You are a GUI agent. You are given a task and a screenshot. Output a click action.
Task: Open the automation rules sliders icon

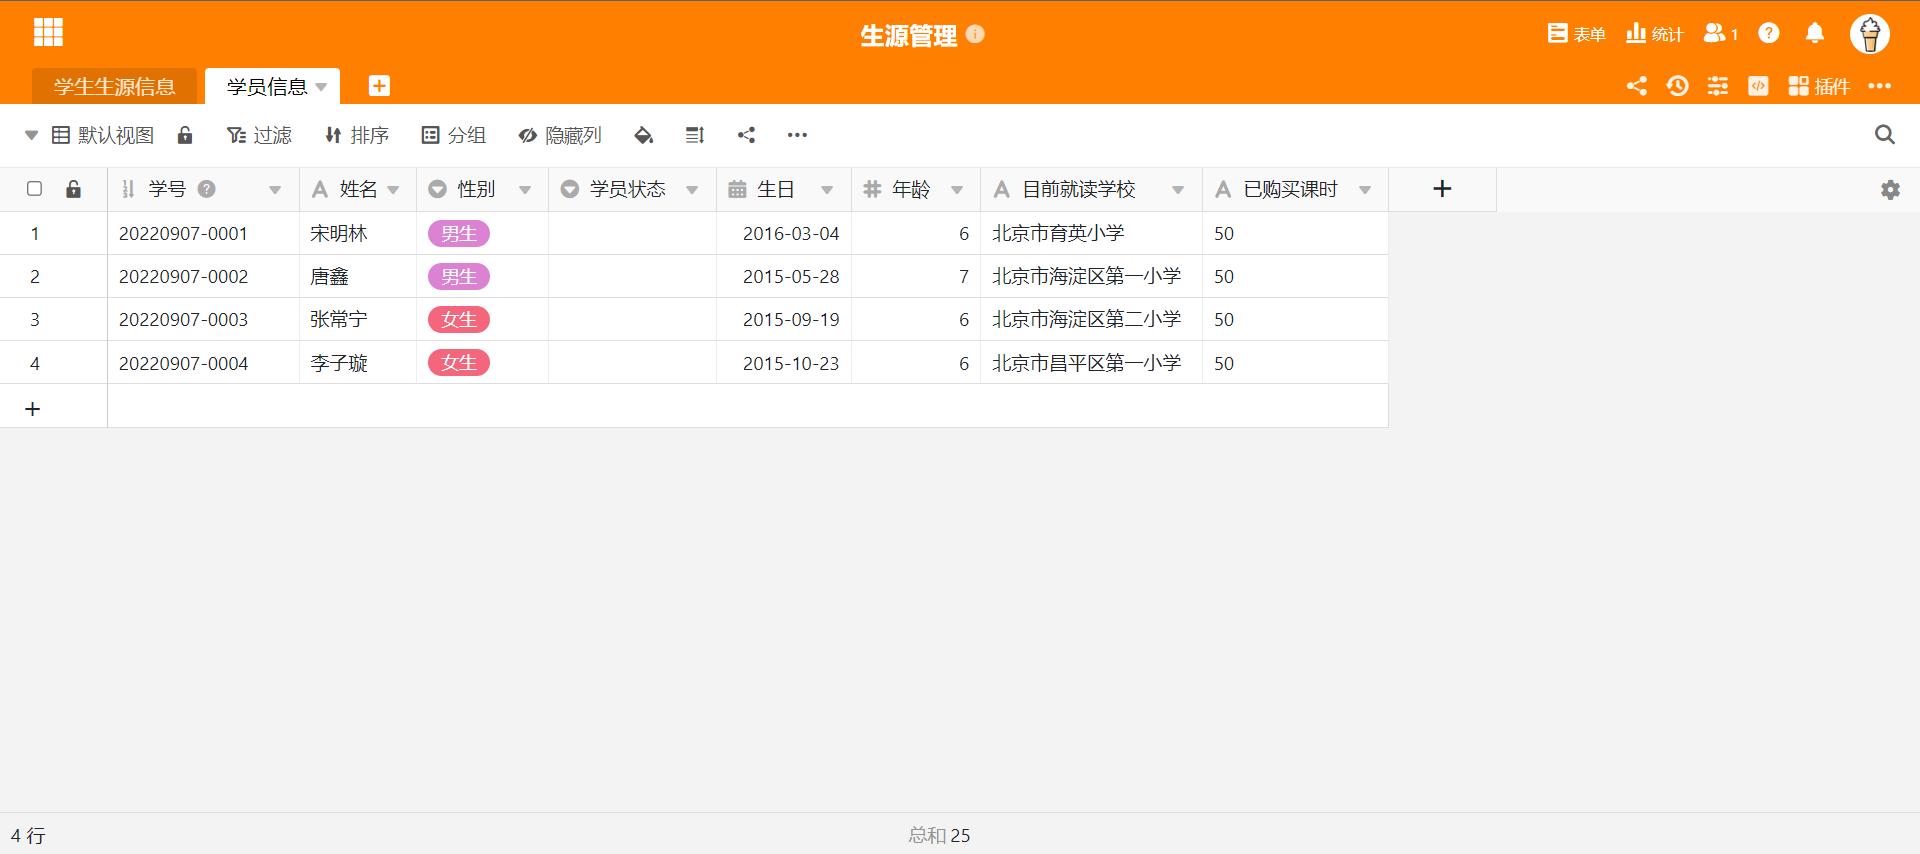(1718, 86)
